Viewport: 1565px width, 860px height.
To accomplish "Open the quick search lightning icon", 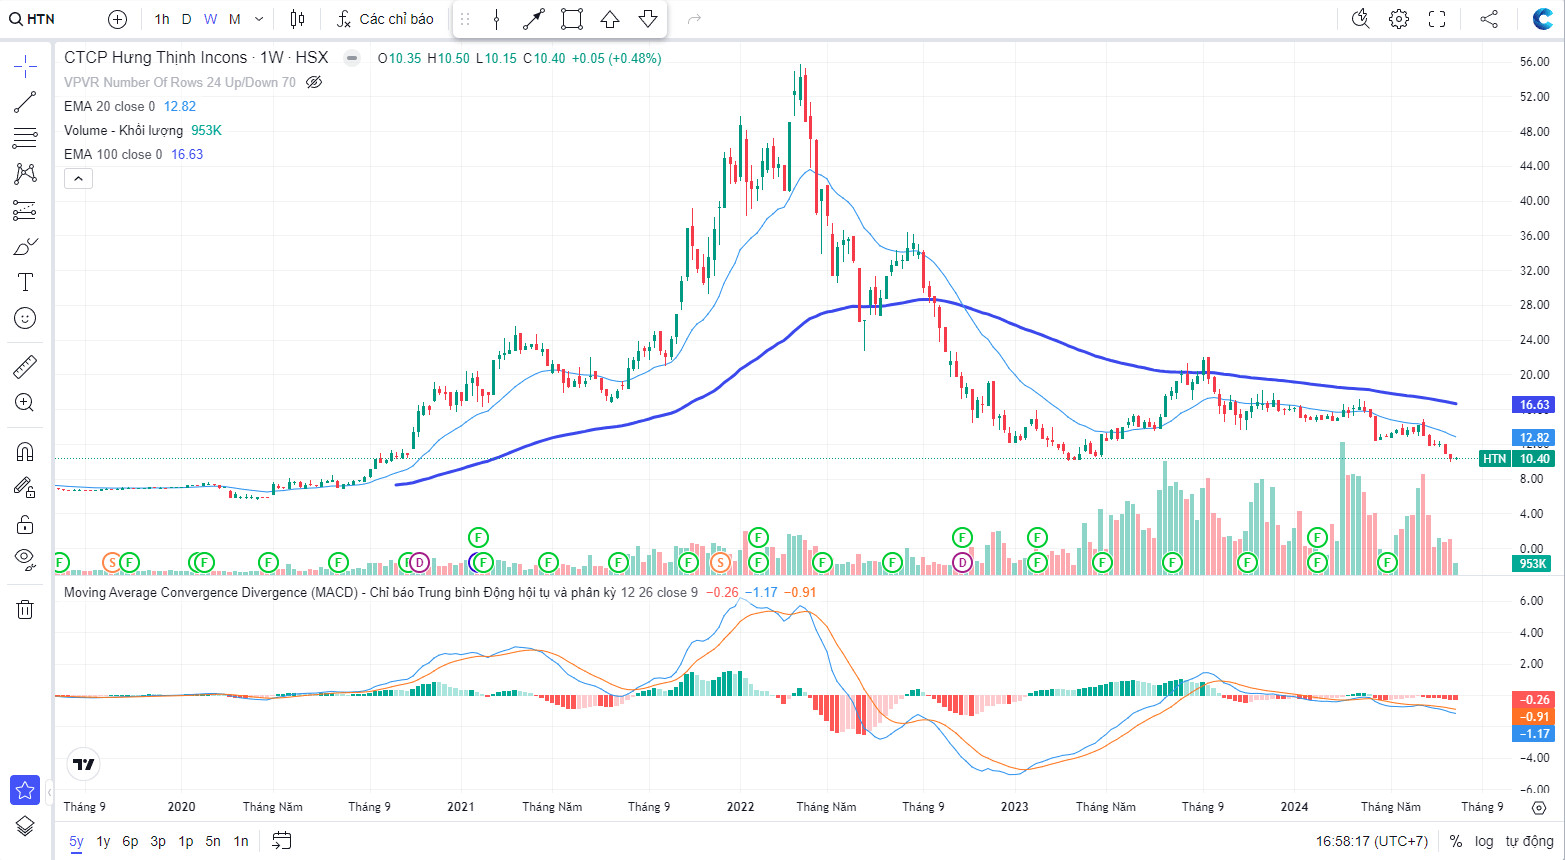I will [x=1360, y=19].
